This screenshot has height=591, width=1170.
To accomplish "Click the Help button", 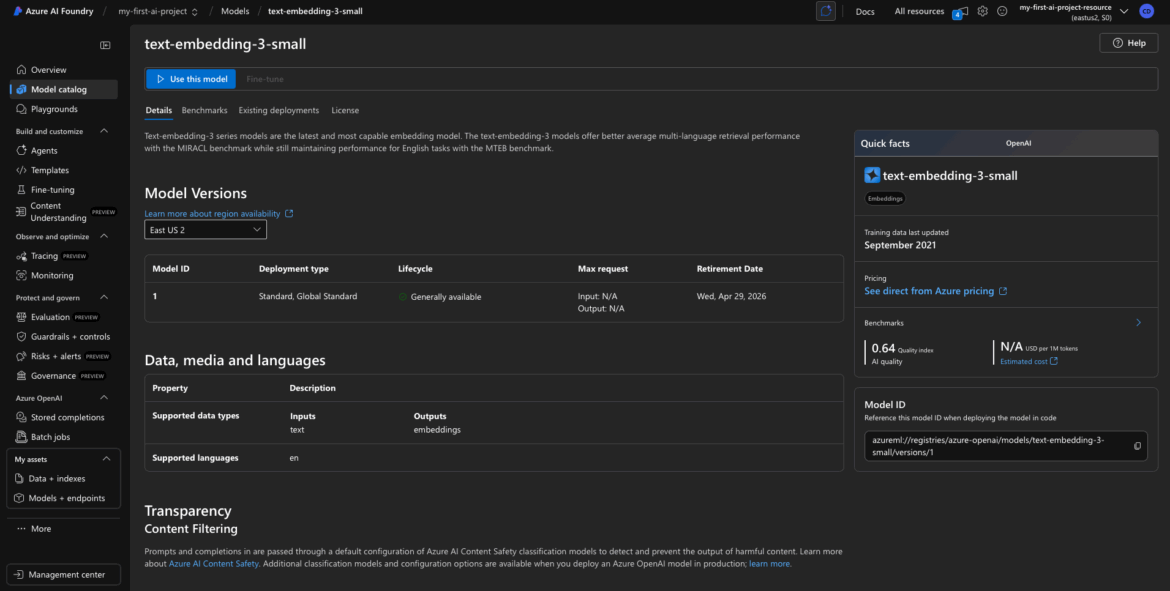I will [1128, 43].
